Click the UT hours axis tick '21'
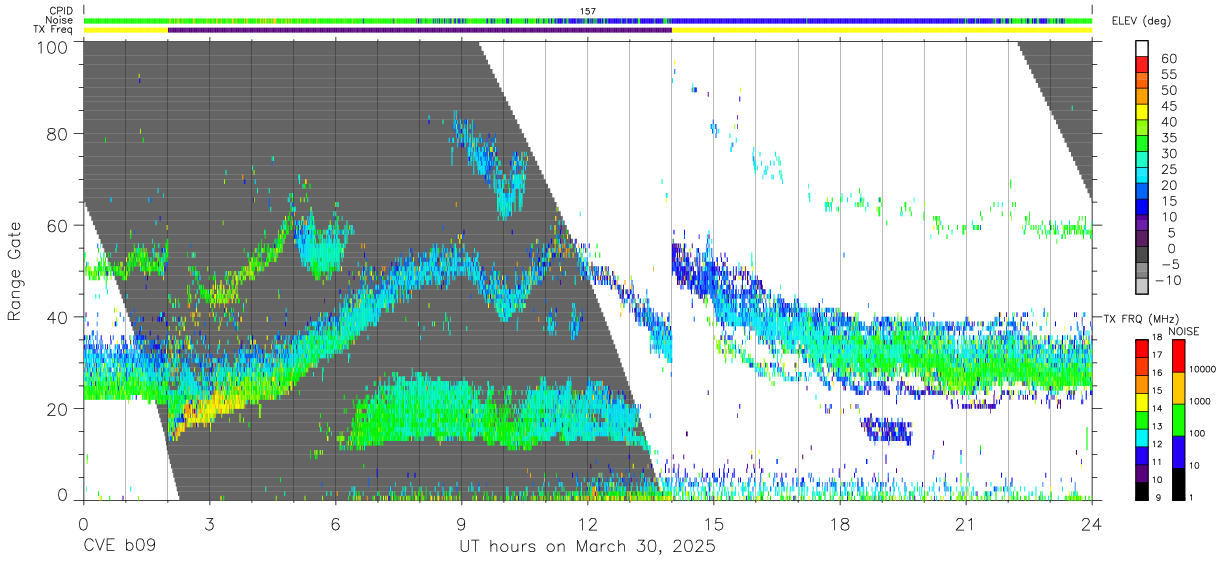The image size is (1228, 567). pos(966,524)
